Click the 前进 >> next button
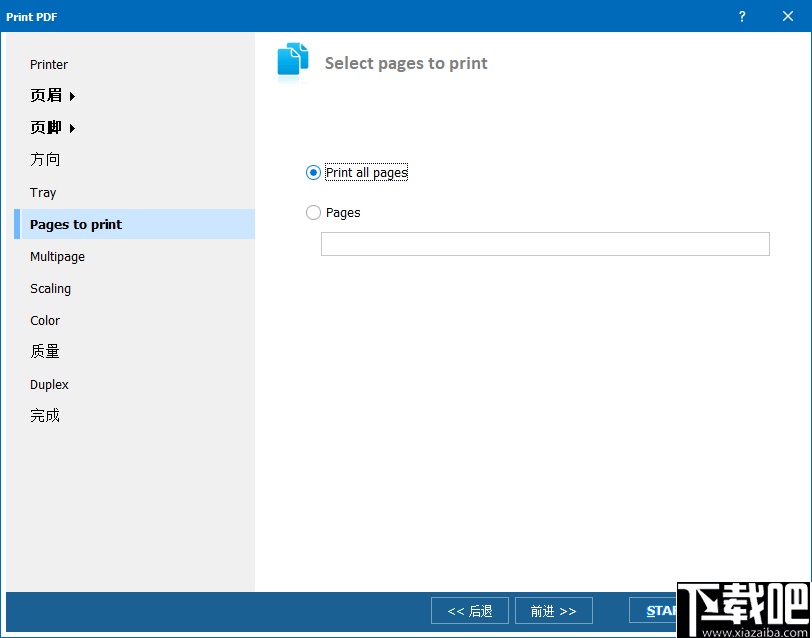 [x=553, y=610]
